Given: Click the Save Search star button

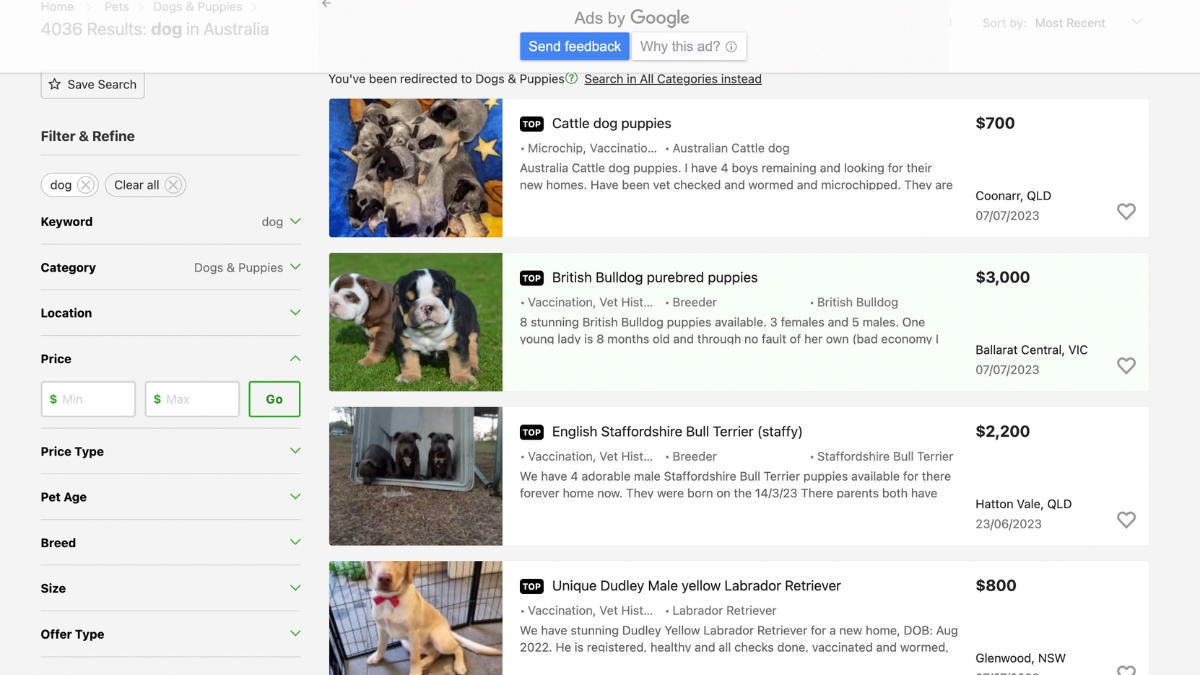Looking at the screenshot, I should coord(93,85).
